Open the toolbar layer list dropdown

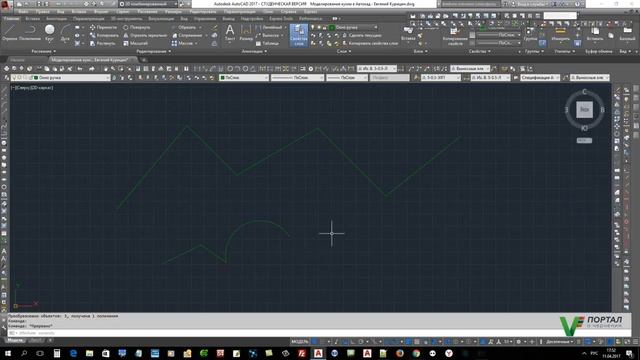tap(60, 78)
